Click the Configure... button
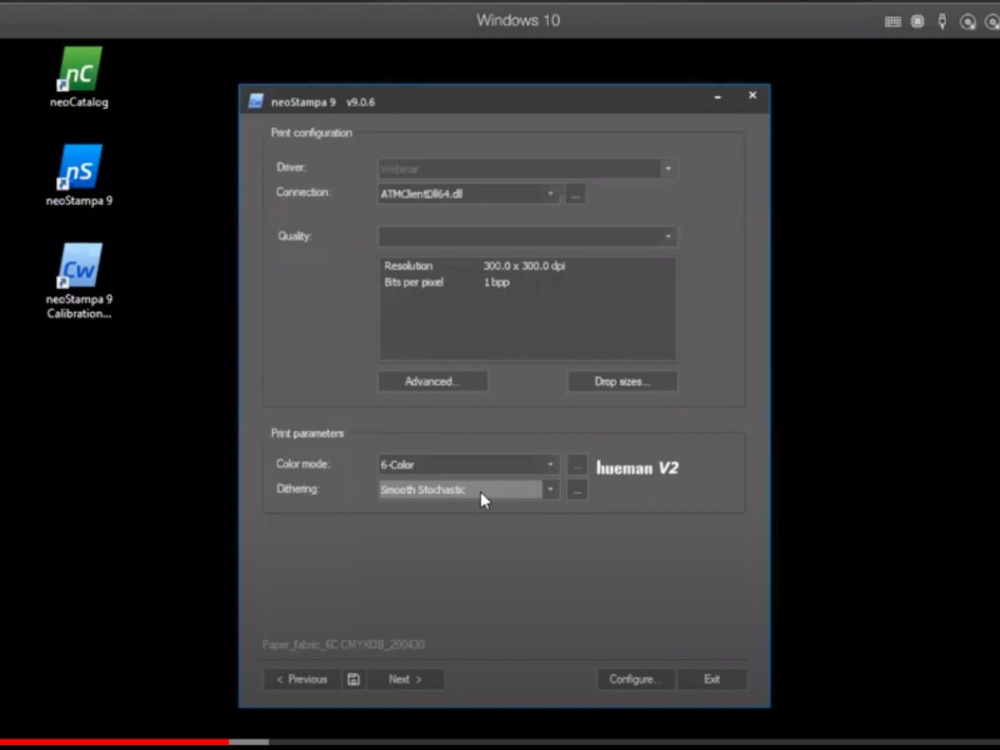The image size is (1000, 750). click(635, 679)
